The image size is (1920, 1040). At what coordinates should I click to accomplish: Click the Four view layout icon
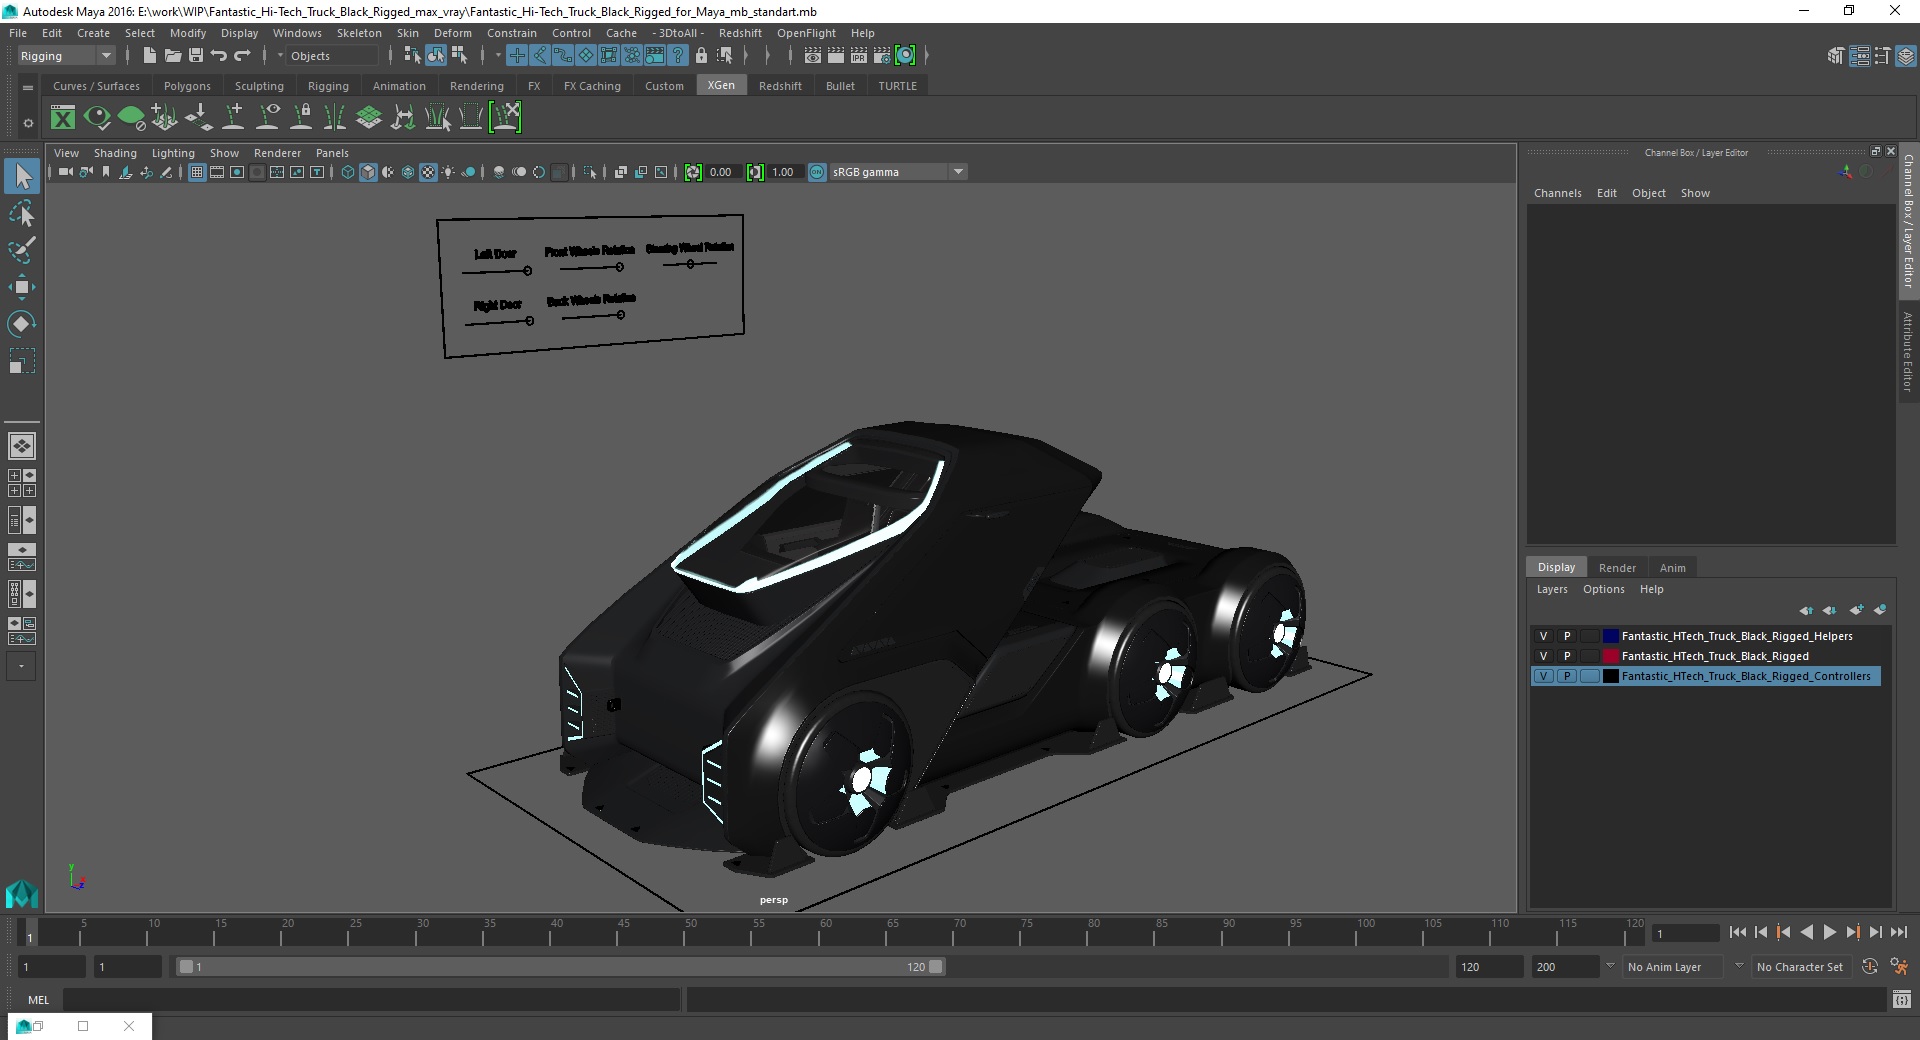coord(22,483)
